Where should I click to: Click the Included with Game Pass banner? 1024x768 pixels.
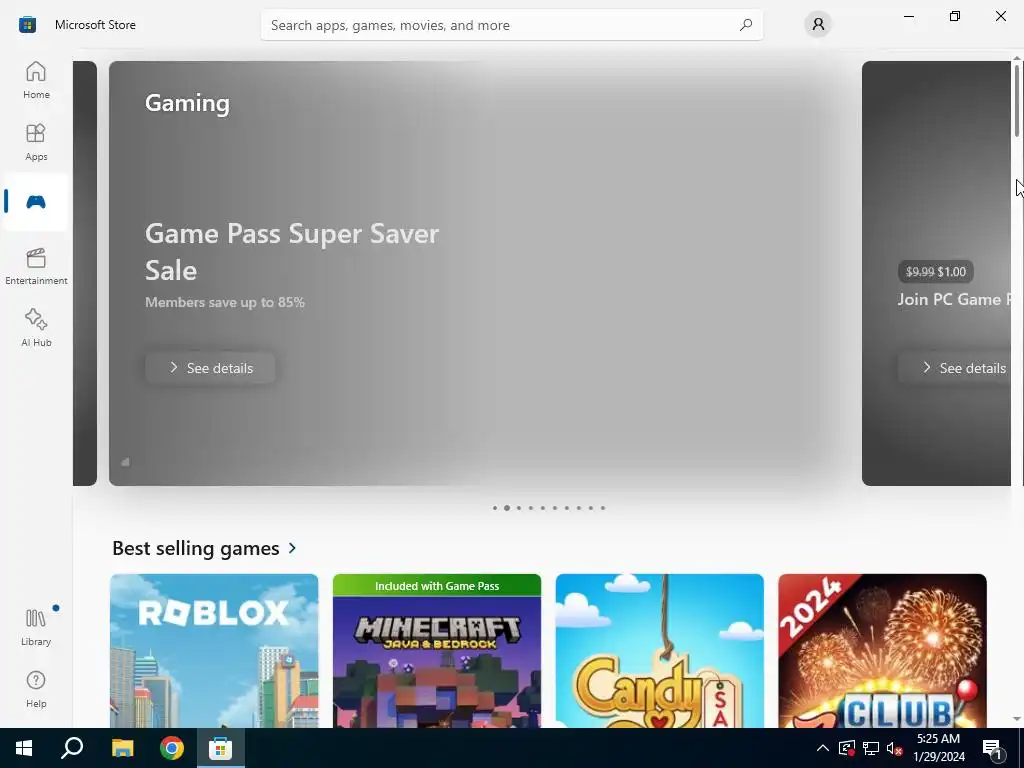pyautogui.click(x=437, y=586)
